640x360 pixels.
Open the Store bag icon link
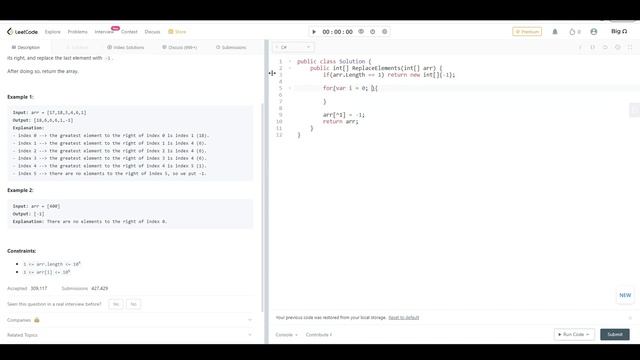177,31
